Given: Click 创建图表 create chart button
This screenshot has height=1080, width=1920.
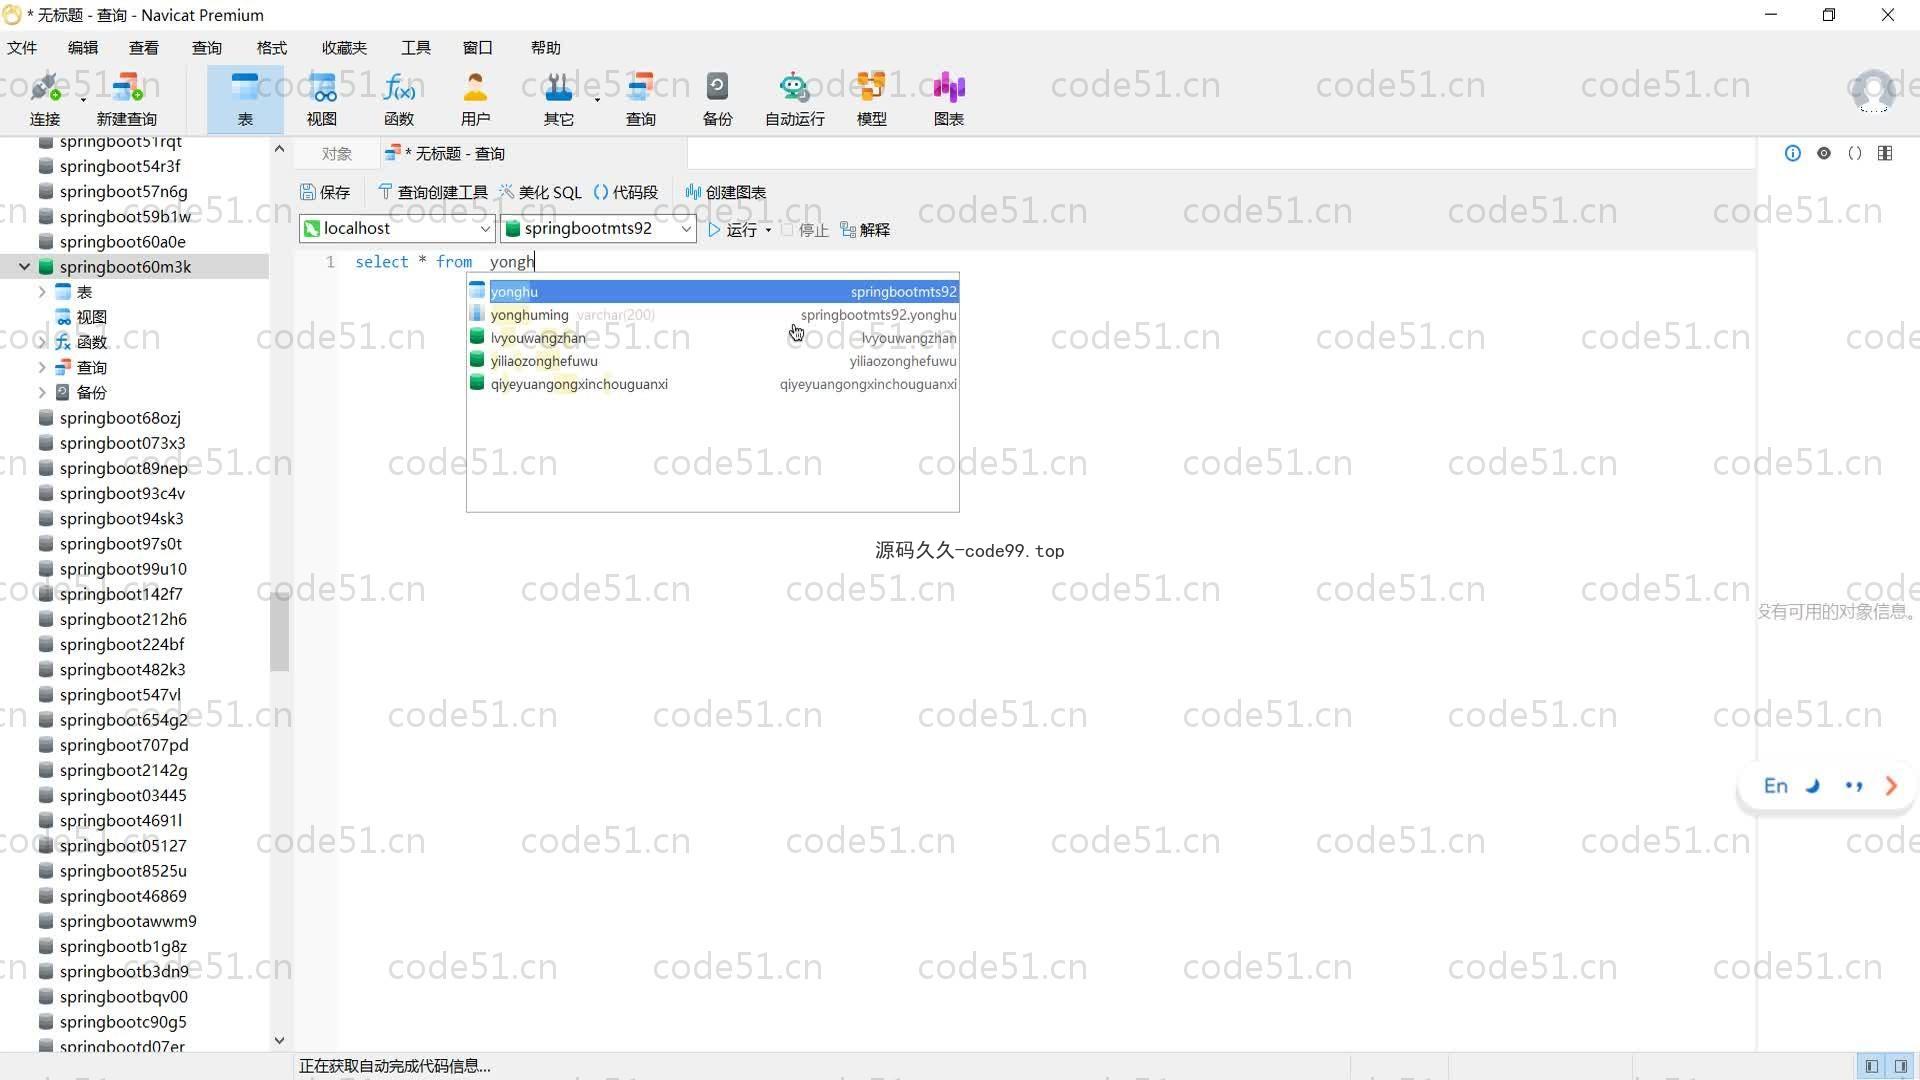Looking at the screenshot, I should click(x=726, y=192).
